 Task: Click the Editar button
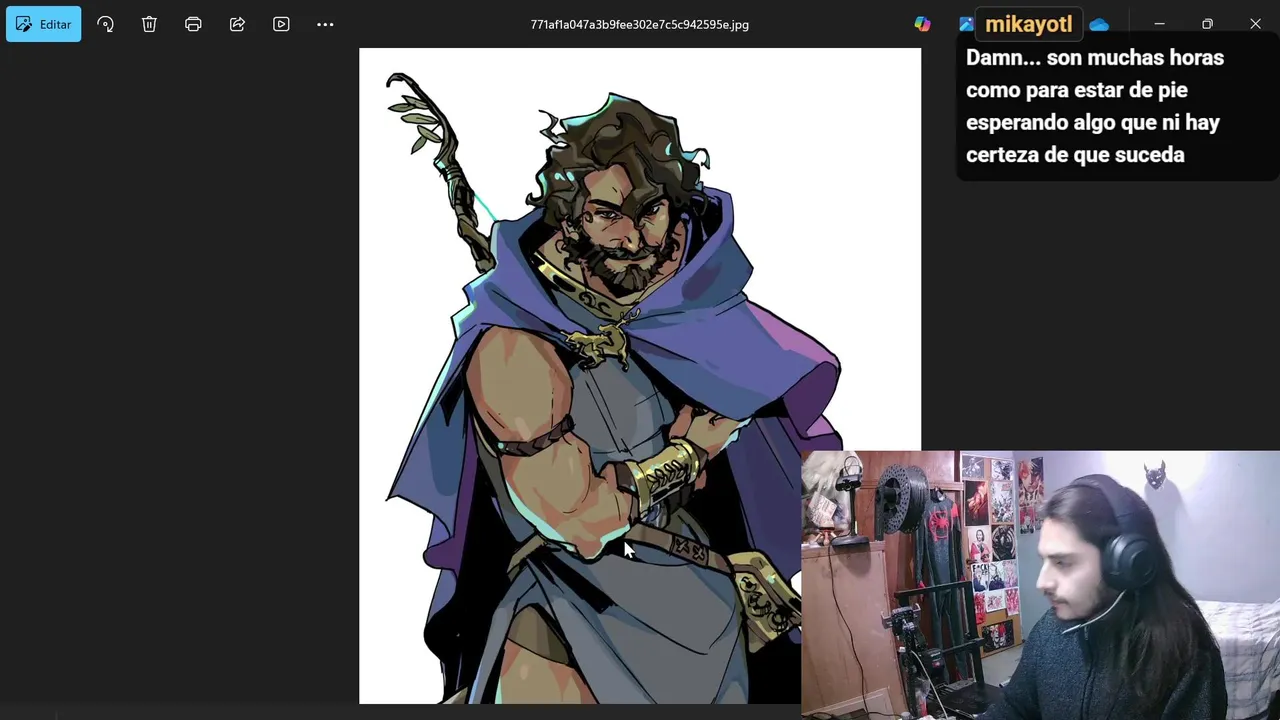[x=43, y=24]
